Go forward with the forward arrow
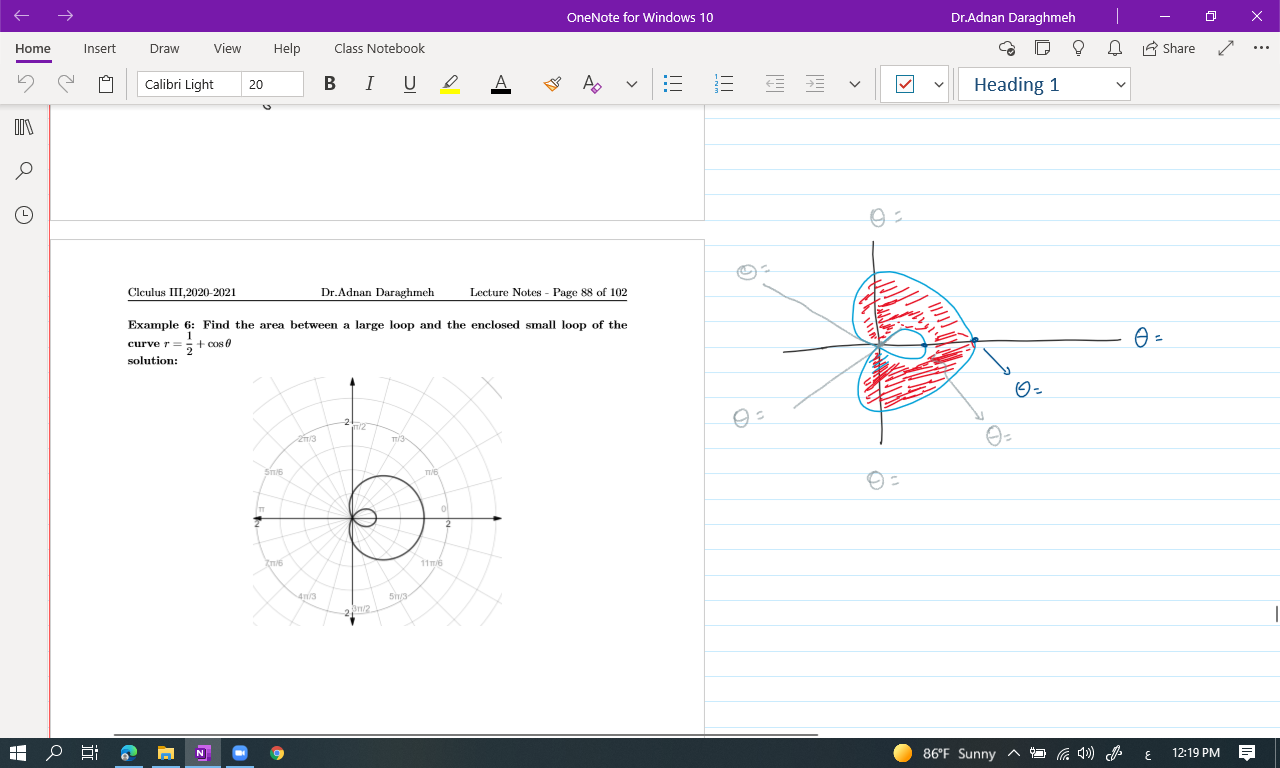The width and height of the screenshot is (1280, 768). coord(66,16)
